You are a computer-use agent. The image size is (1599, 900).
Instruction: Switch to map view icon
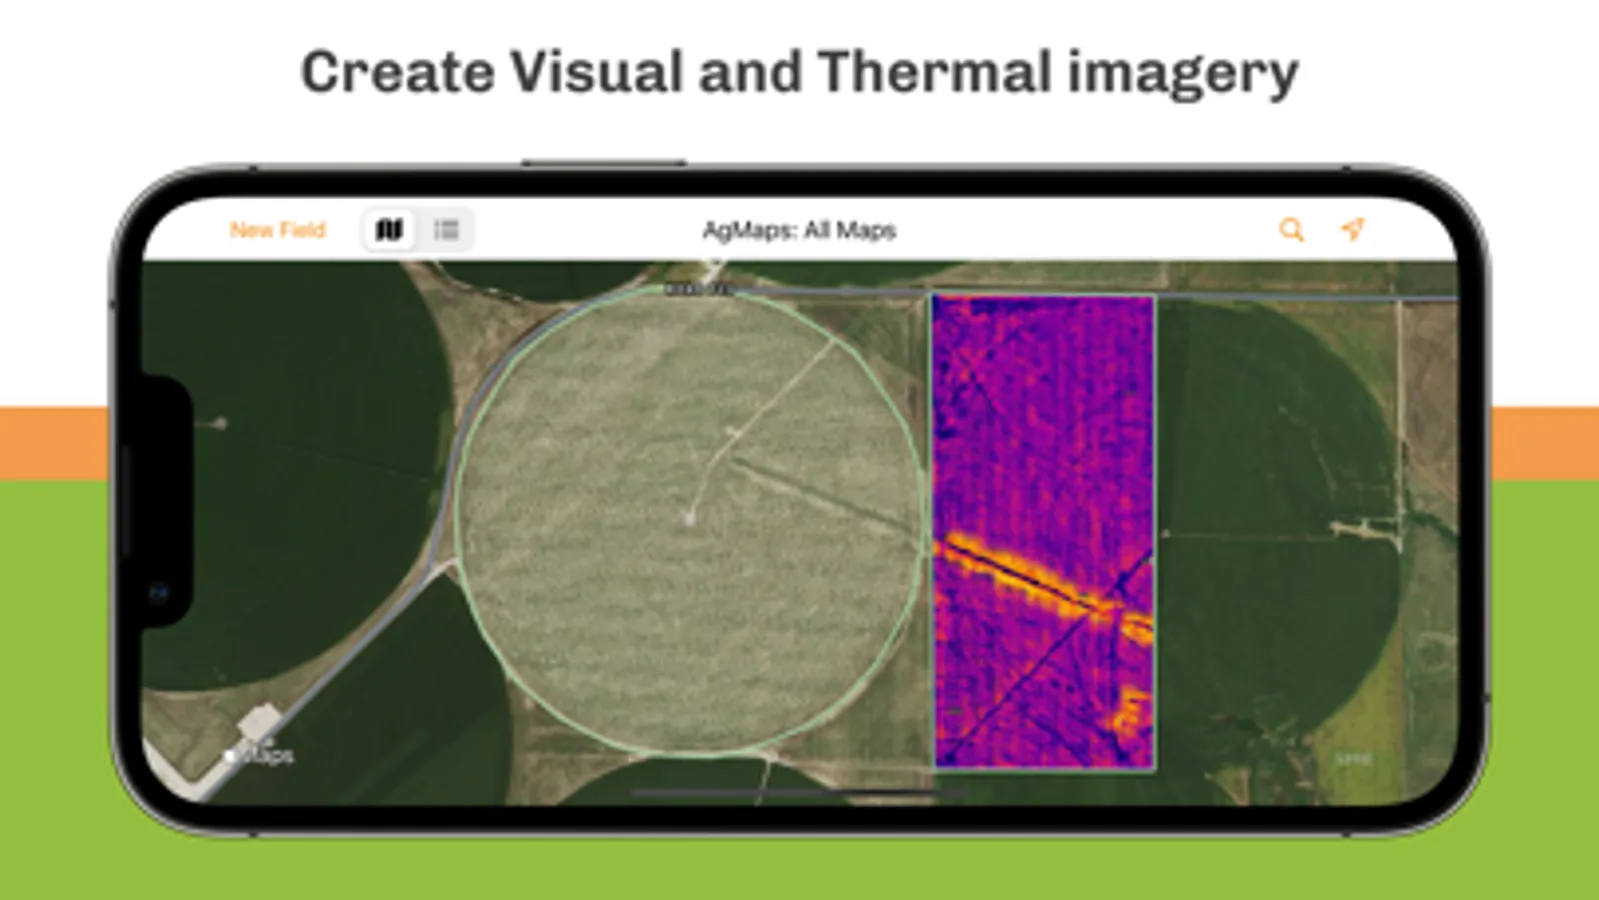pos(389,230)
